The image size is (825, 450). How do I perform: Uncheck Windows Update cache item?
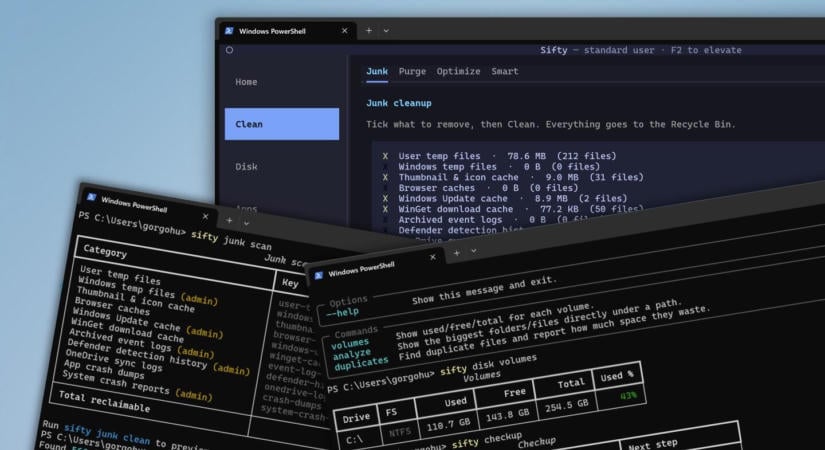click(385, 198)
